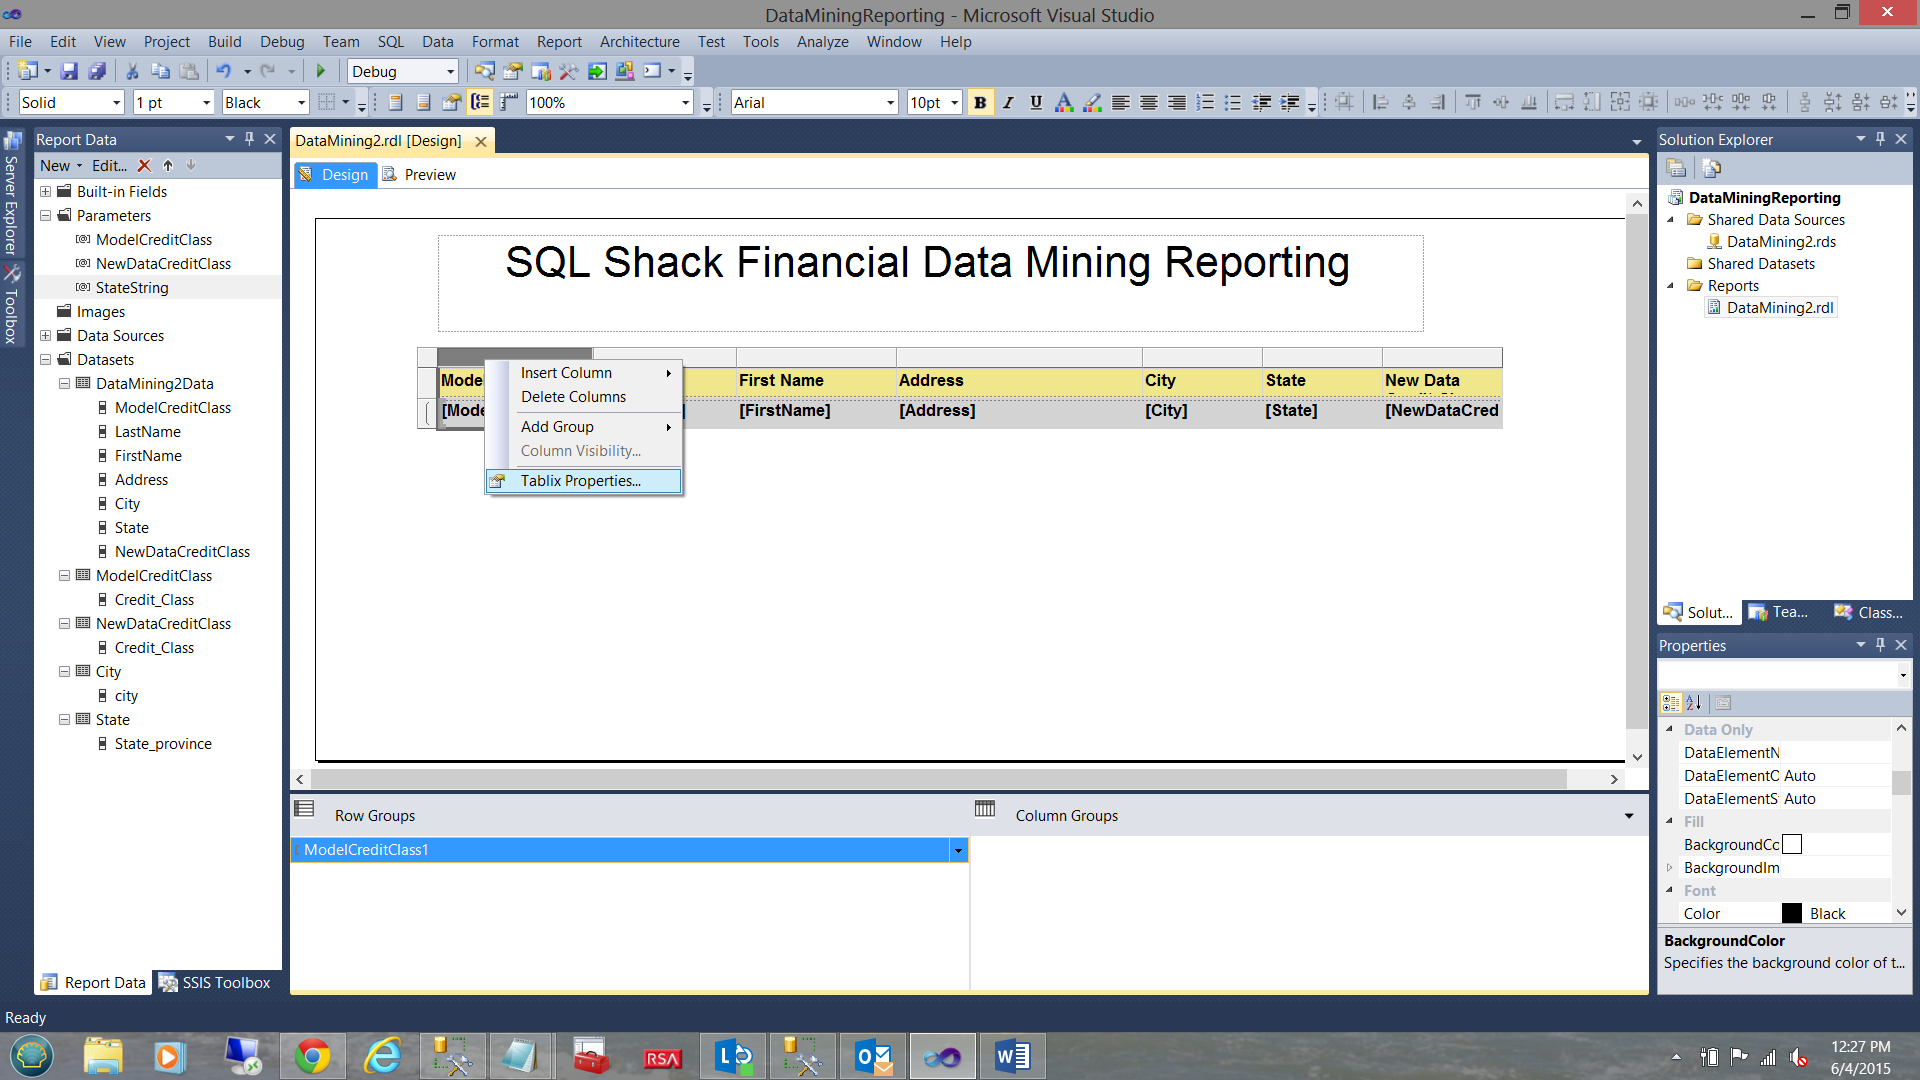Image resolution: width=1920 pixels, height=1080 pixels.
Task: Toggle Underline formatting button
Action: (1036, 102)
